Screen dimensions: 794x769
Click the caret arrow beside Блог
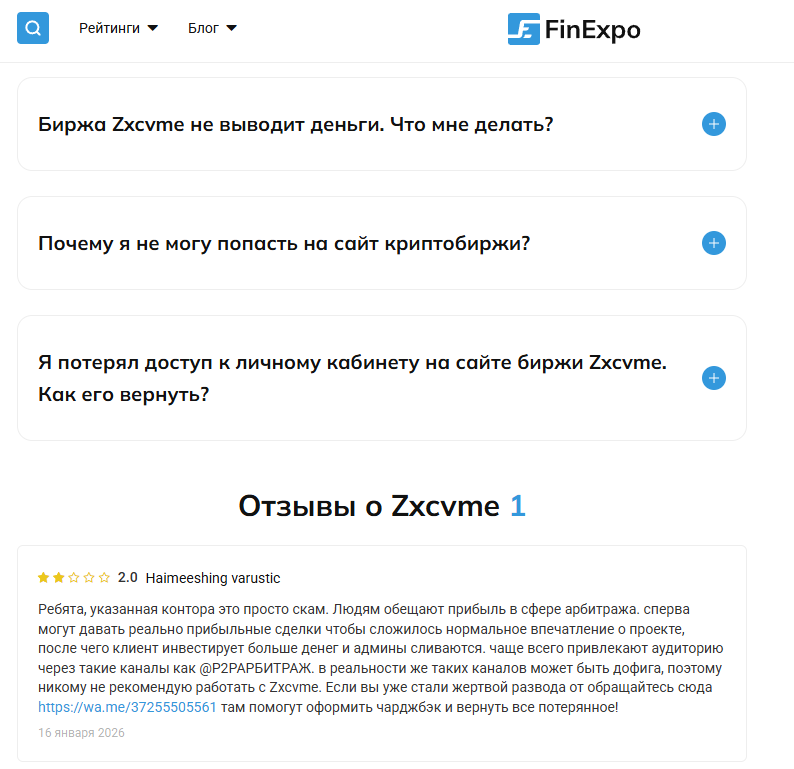coord(231,28)
